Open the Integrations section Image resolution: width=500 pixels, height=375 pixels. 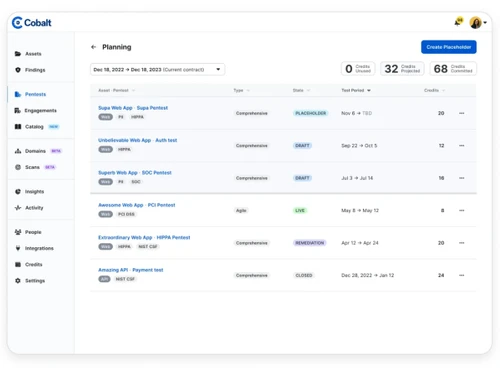[39, 248]
